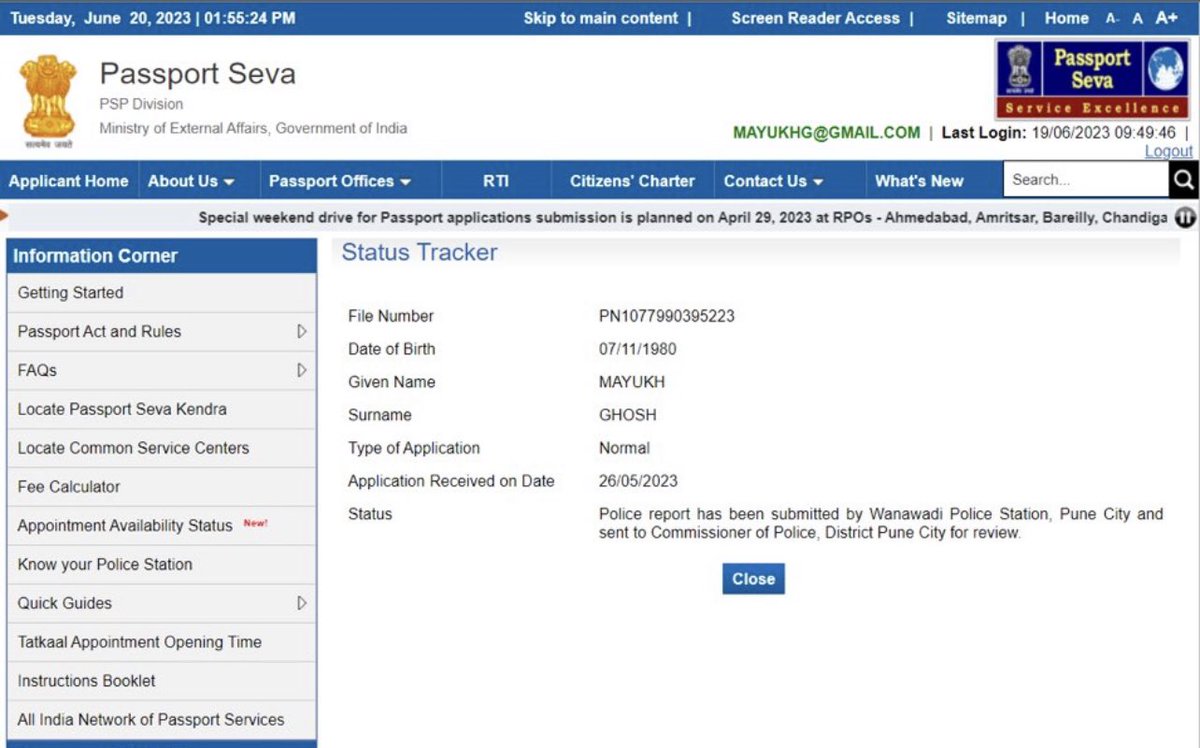Go to Applicant Home
Viewport: 1200px width, 748px height.
68,181
